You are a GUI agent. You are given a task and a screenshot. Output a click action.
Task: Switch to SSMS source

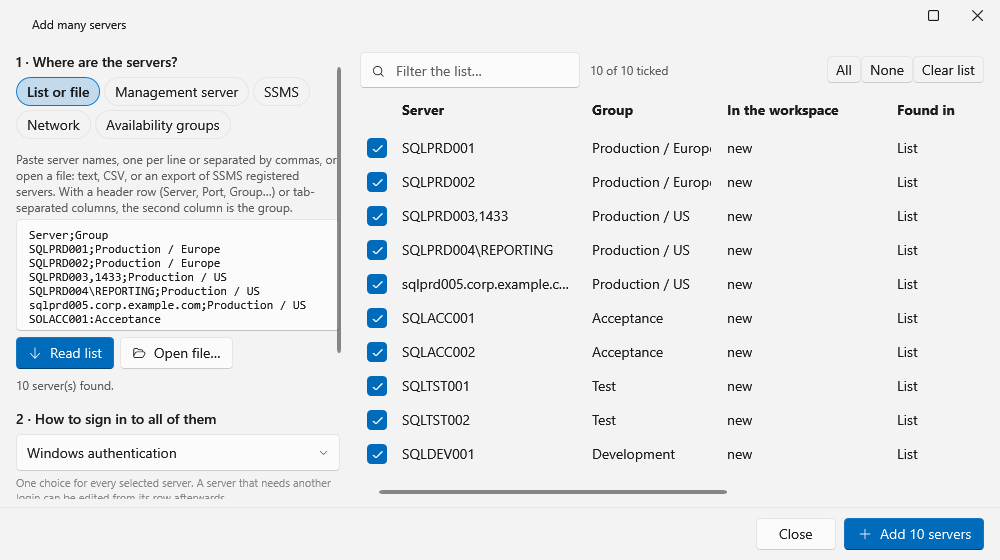281,92
